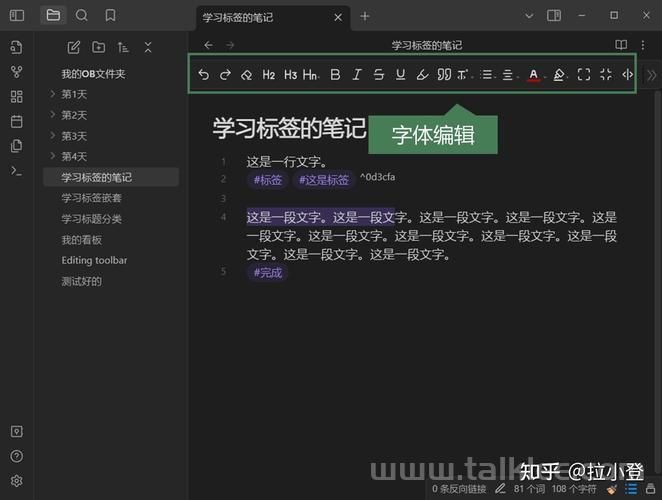Open today's daily note calendar icon
Screen dimensions: 662x500
[16, 122]
